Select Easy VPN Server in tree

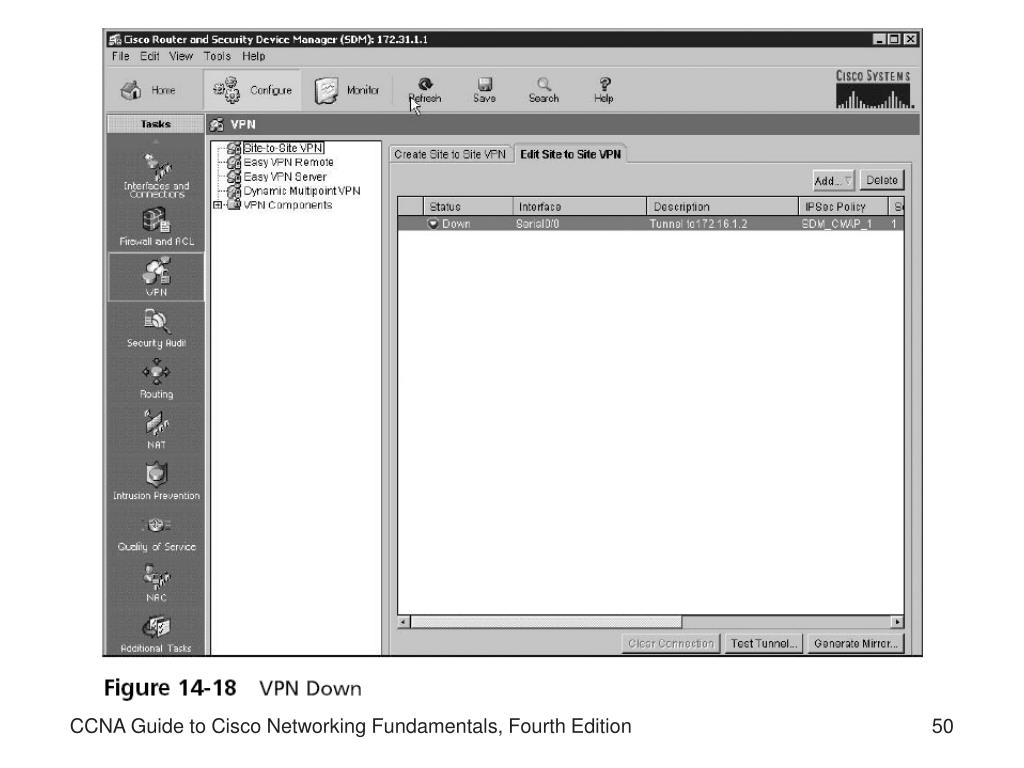pyautogui.click(x=285, y=176)
